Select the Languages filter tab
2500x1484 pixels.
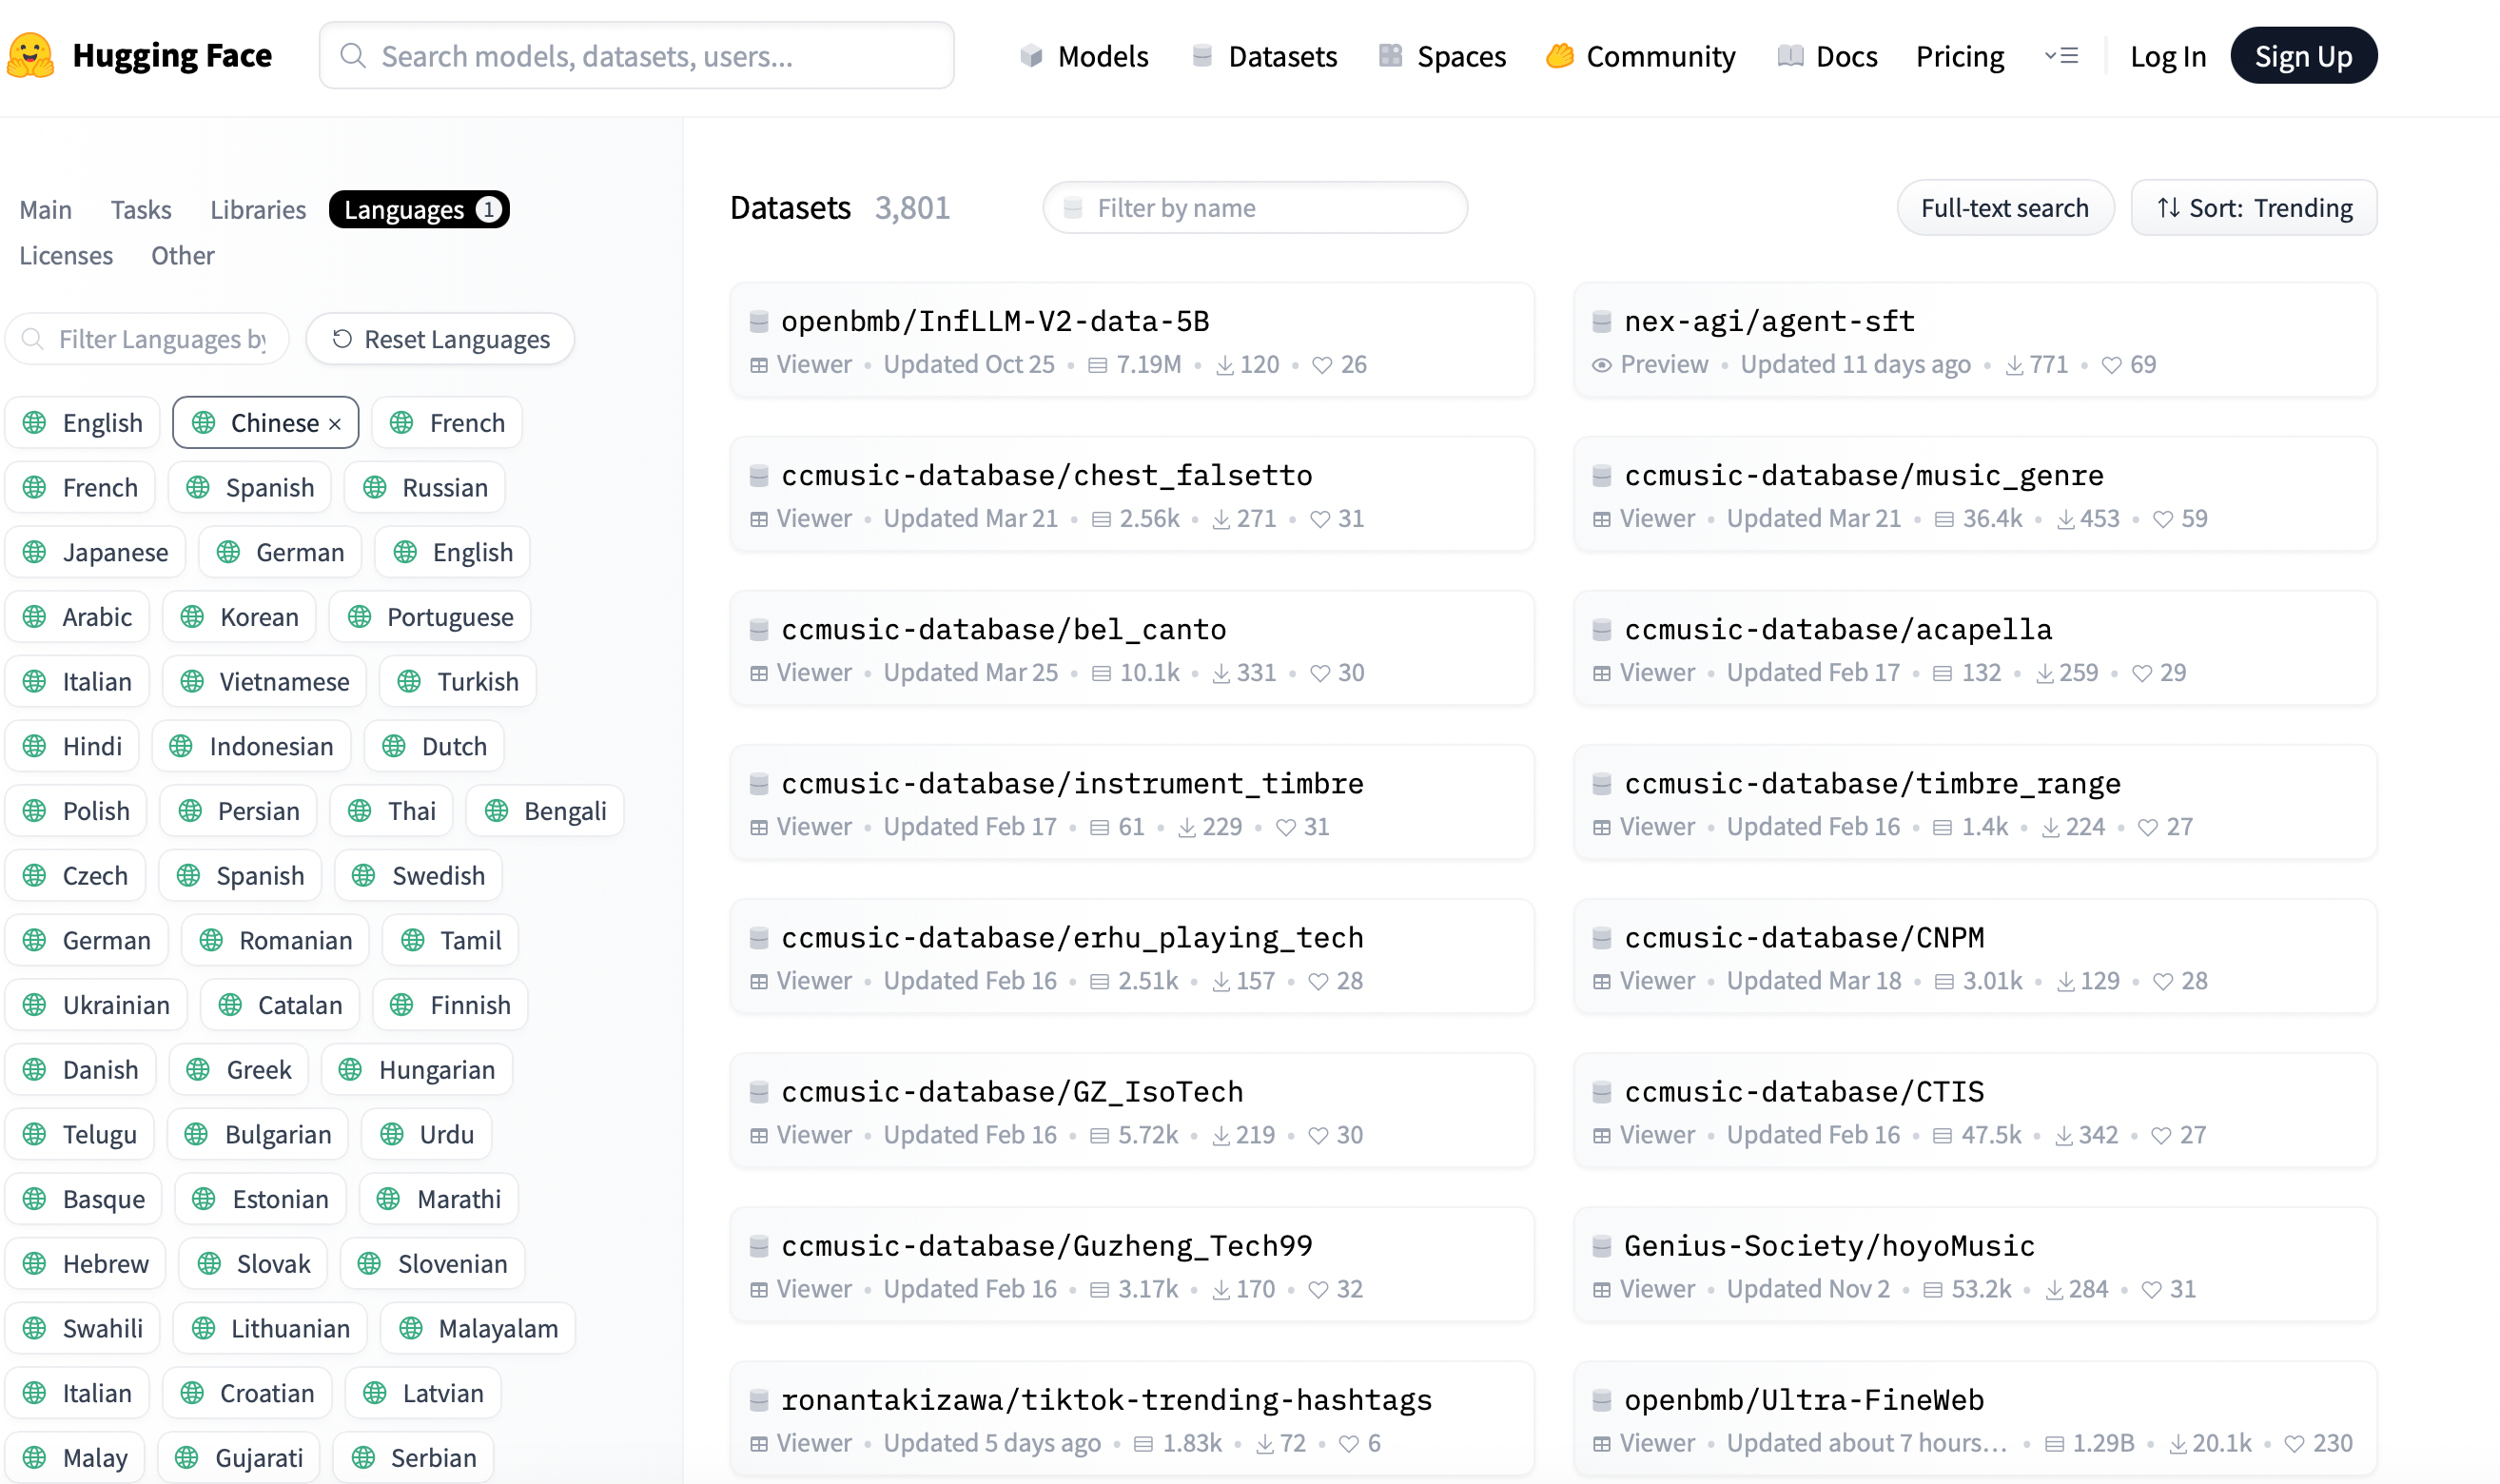click(x=419, y=209)
